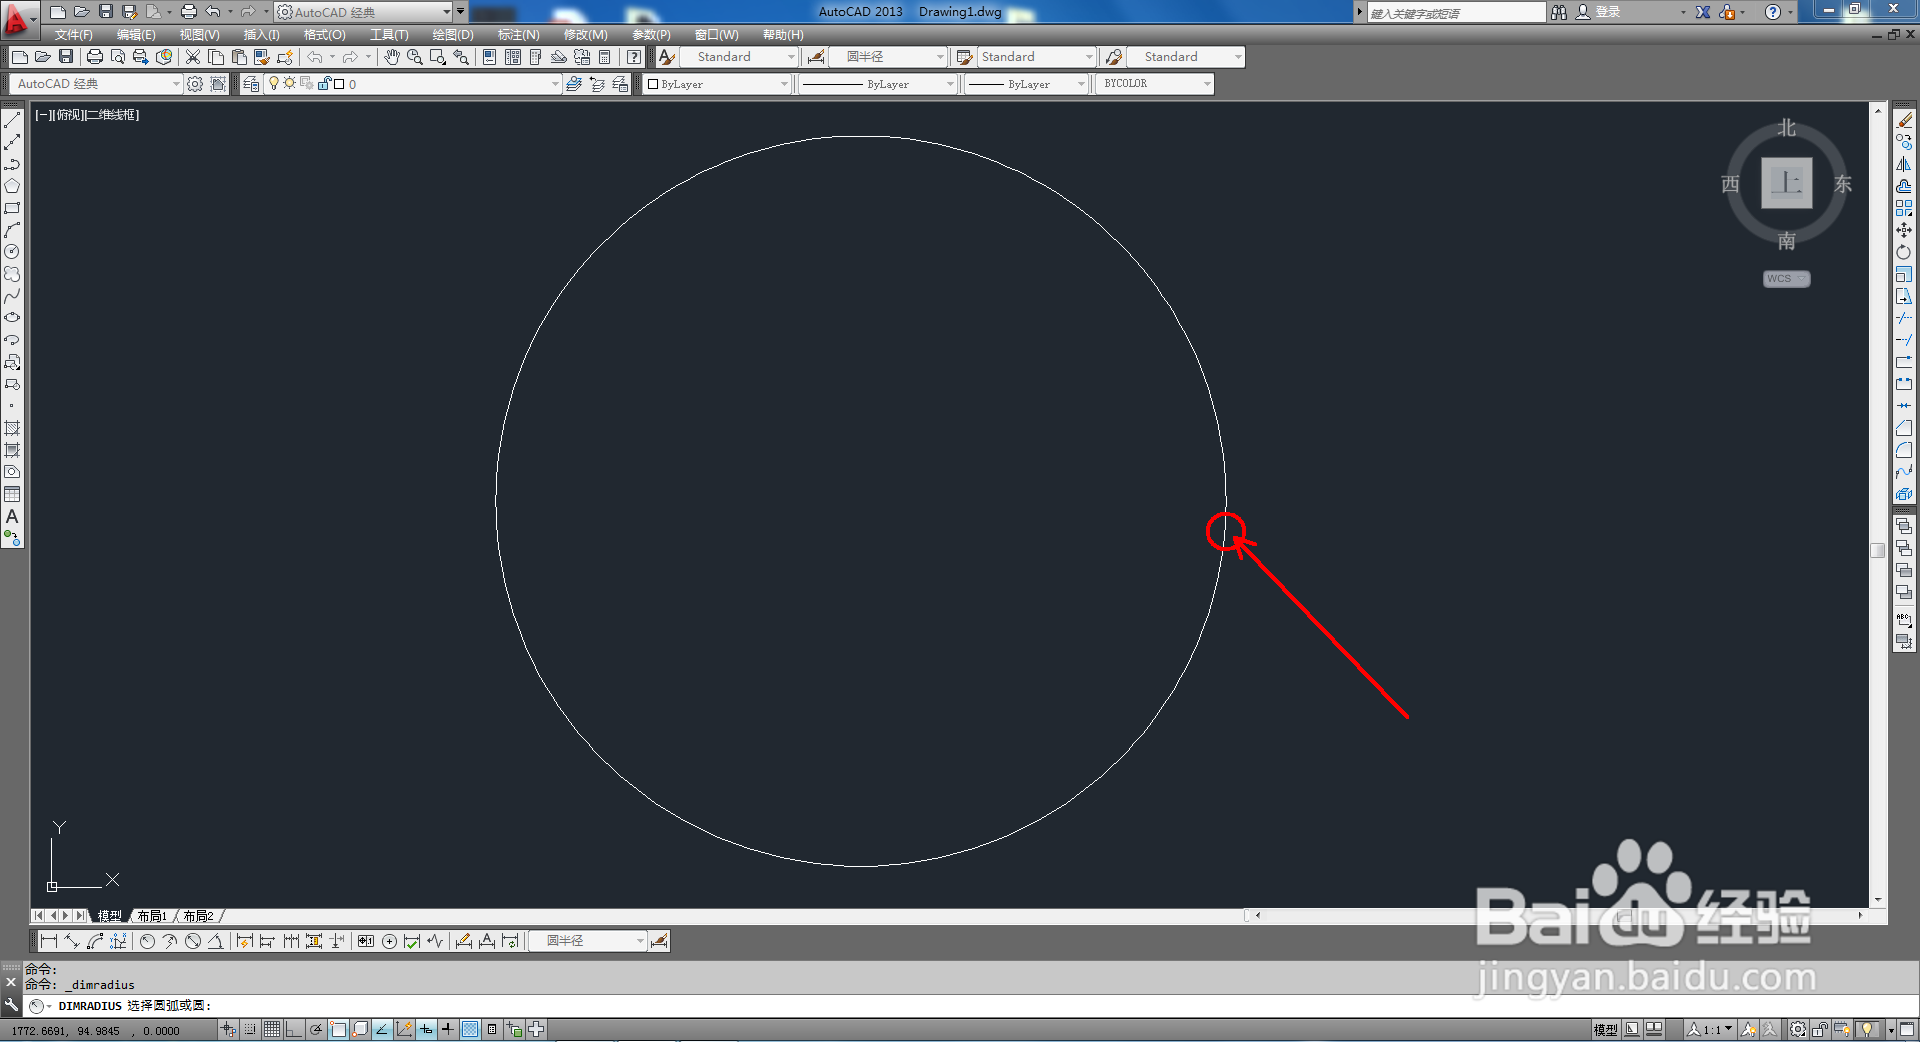
Task: Click the Center Mark tool
Action: [x=389, y=941]
